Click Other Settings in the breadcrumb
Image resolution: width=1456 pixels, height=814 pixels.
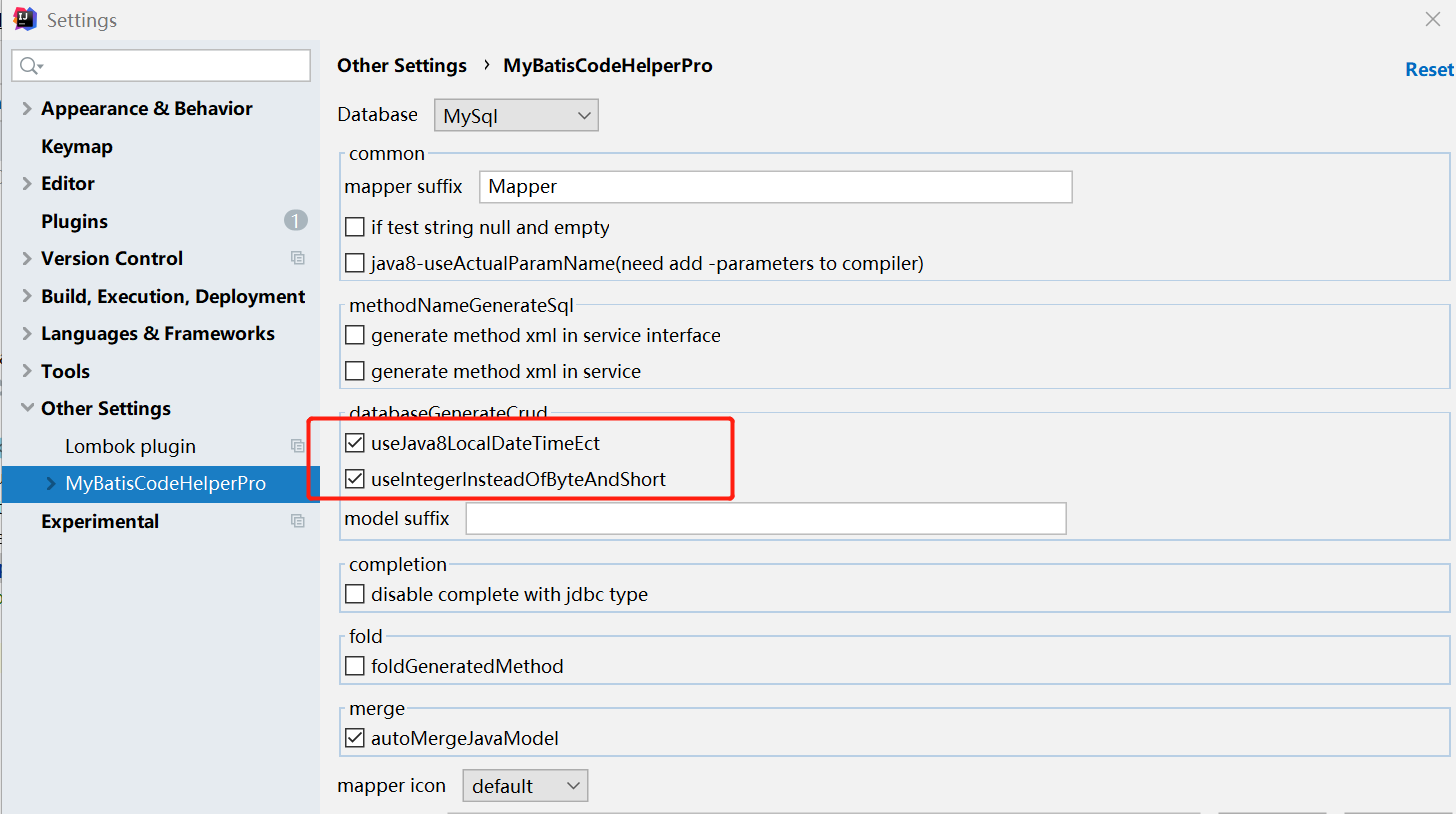click(x=402, y=65)
